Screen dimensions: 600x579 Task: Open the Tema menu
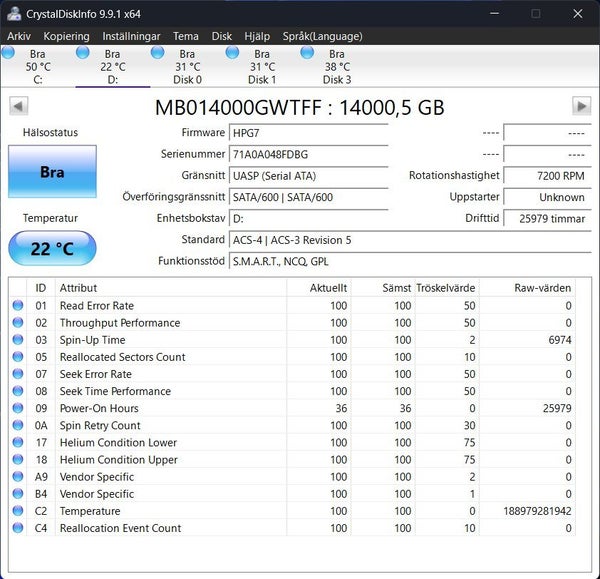pyautogui.click(x=186, y=36)
